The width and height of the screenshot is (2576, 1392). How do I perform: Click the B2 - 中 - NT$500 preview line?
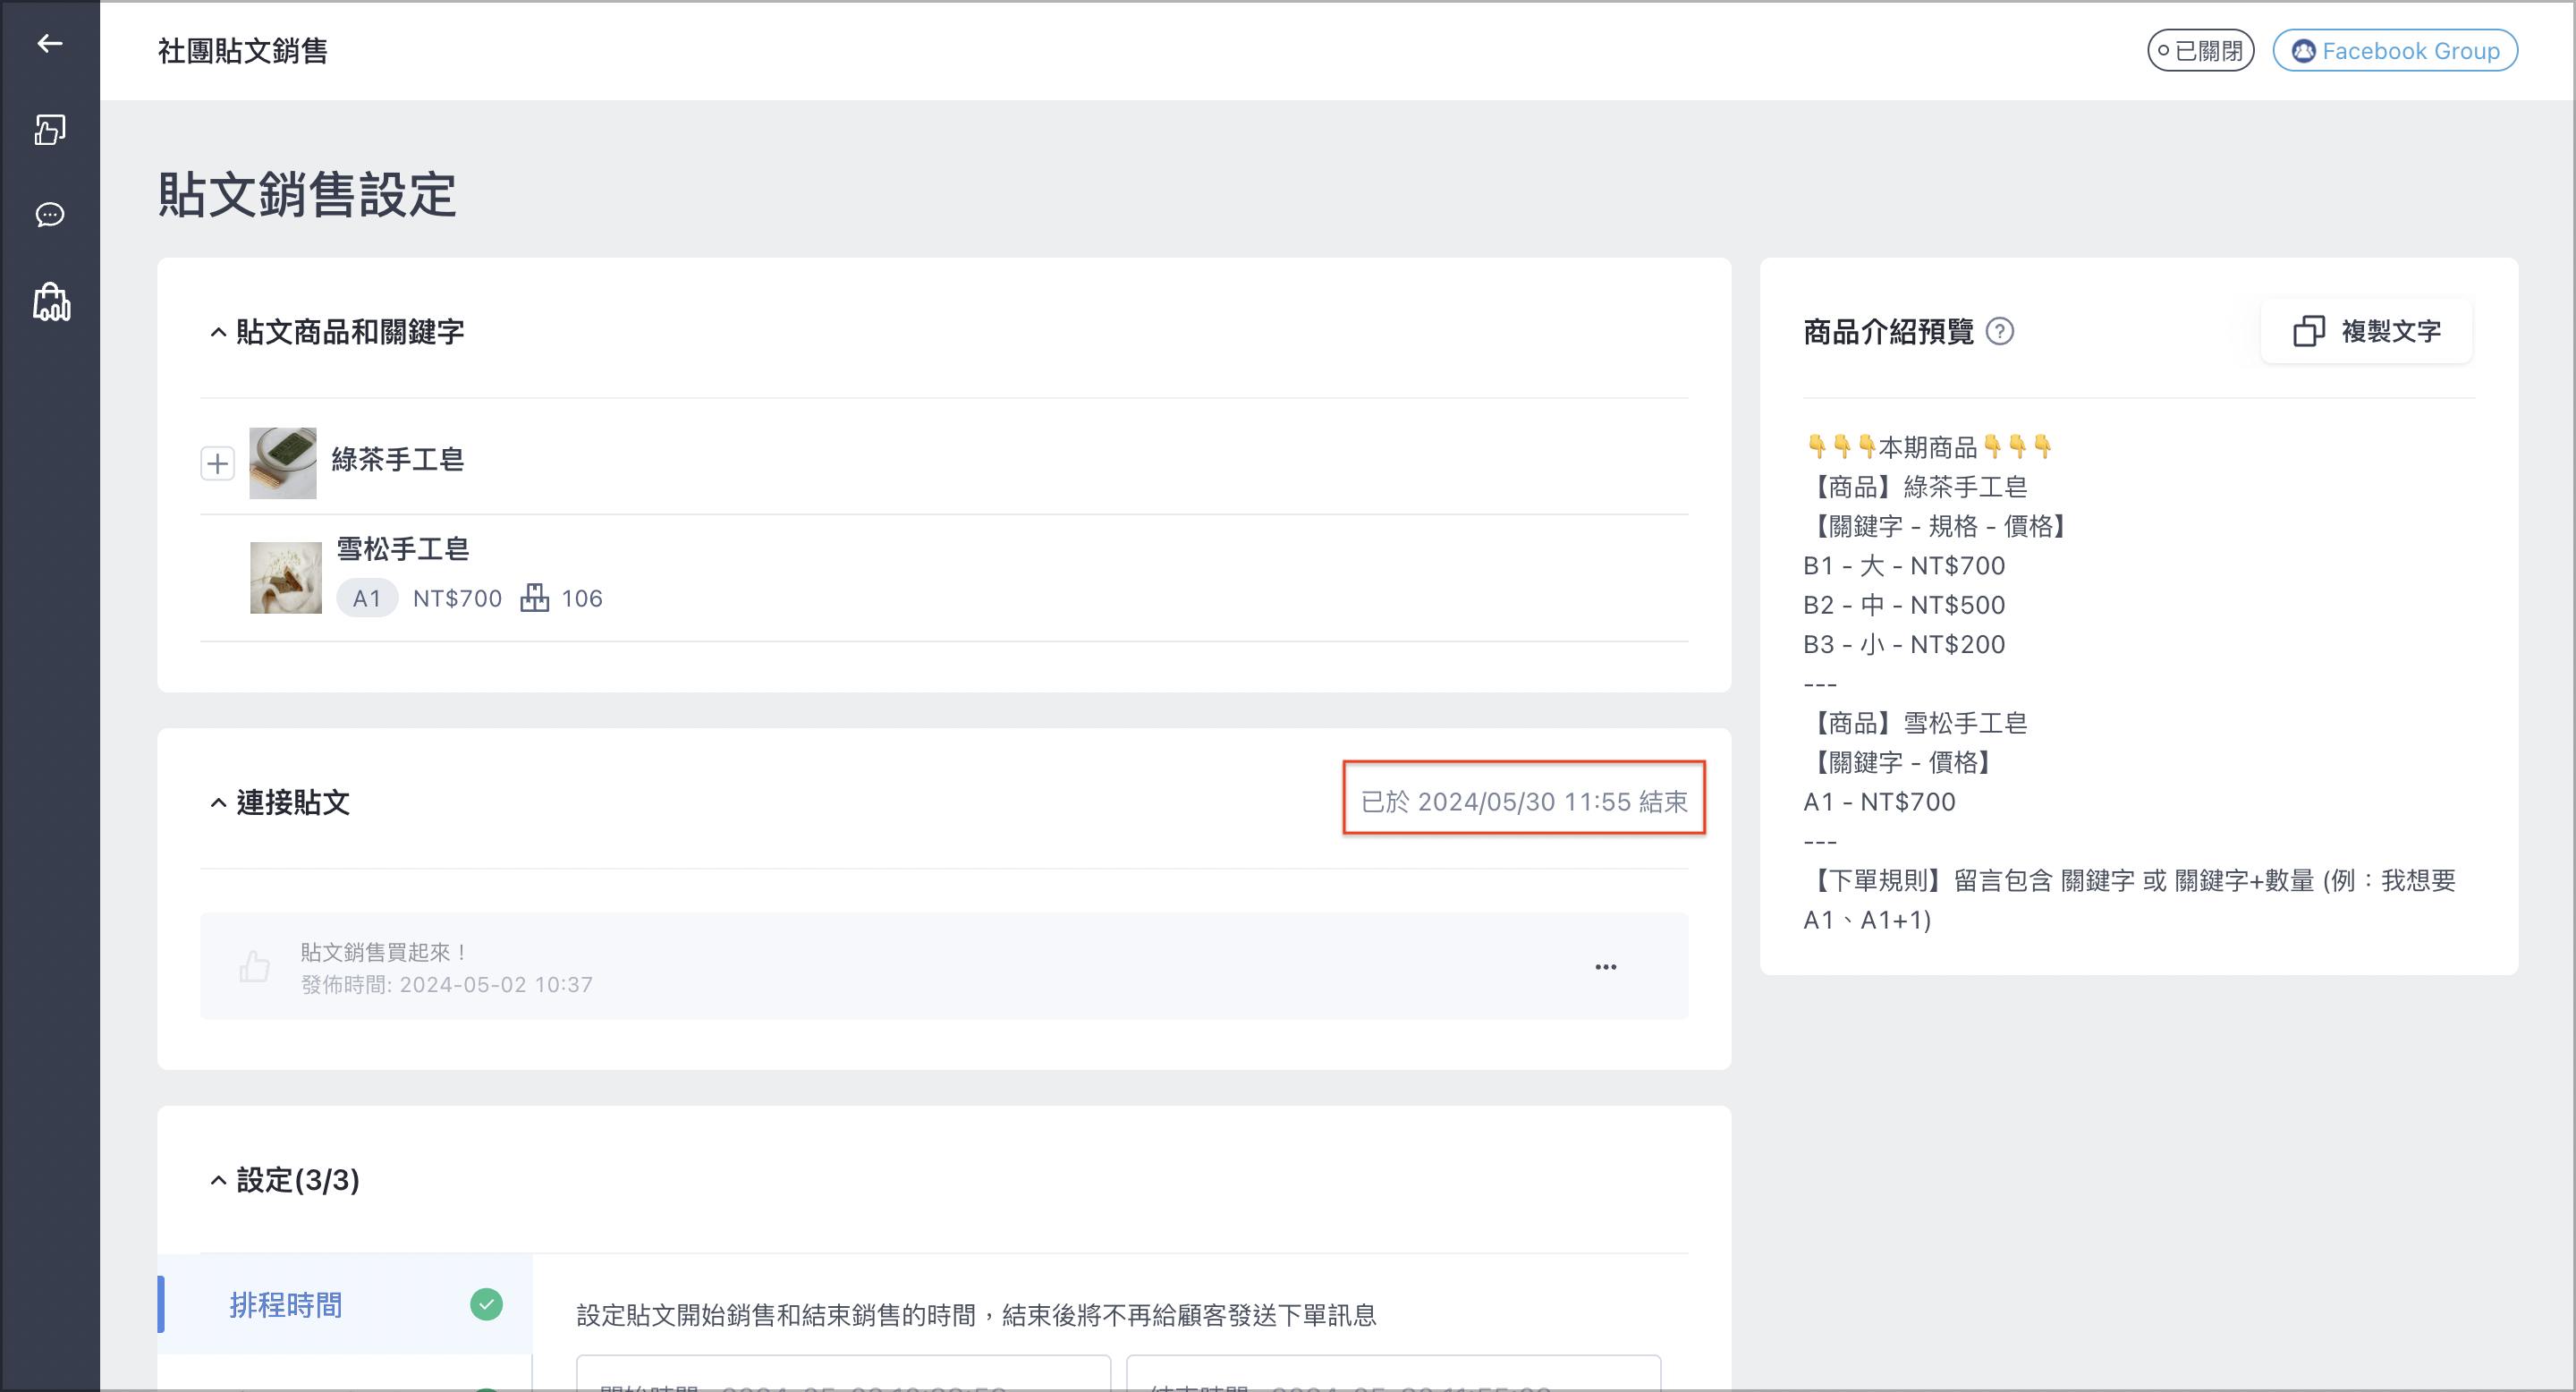click(1904, 605)
